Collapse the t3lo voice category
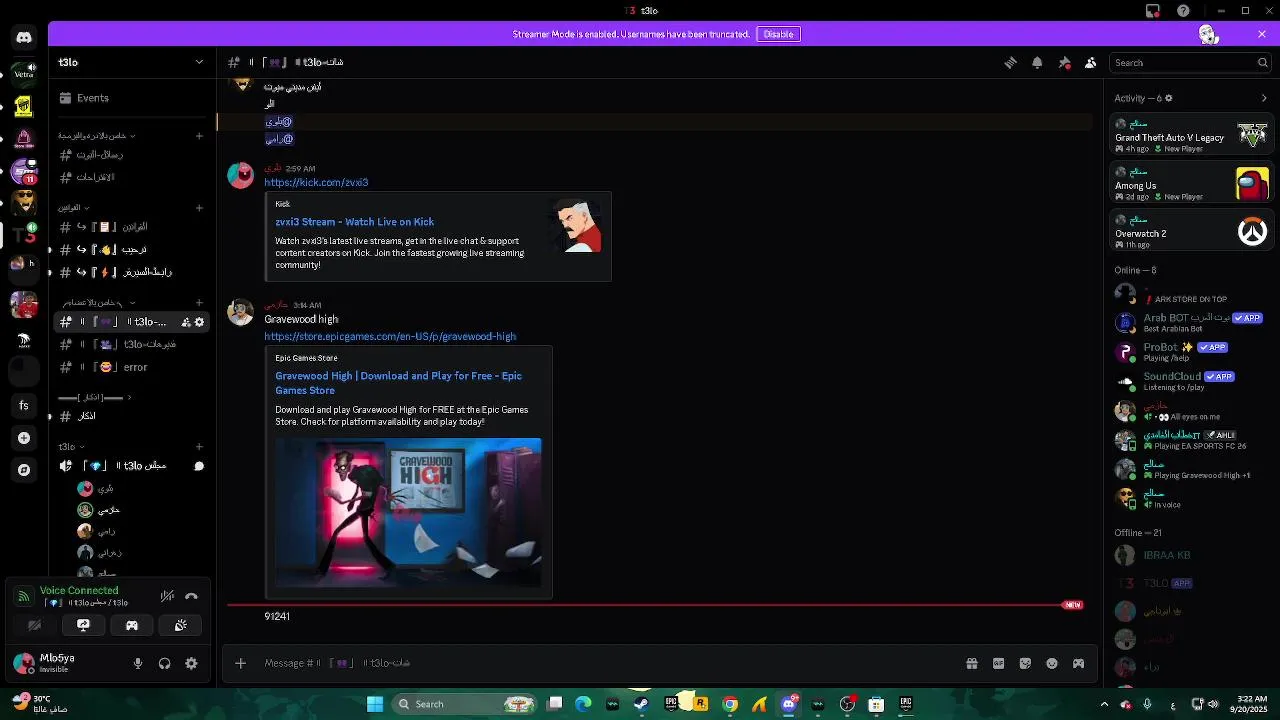 71,447
